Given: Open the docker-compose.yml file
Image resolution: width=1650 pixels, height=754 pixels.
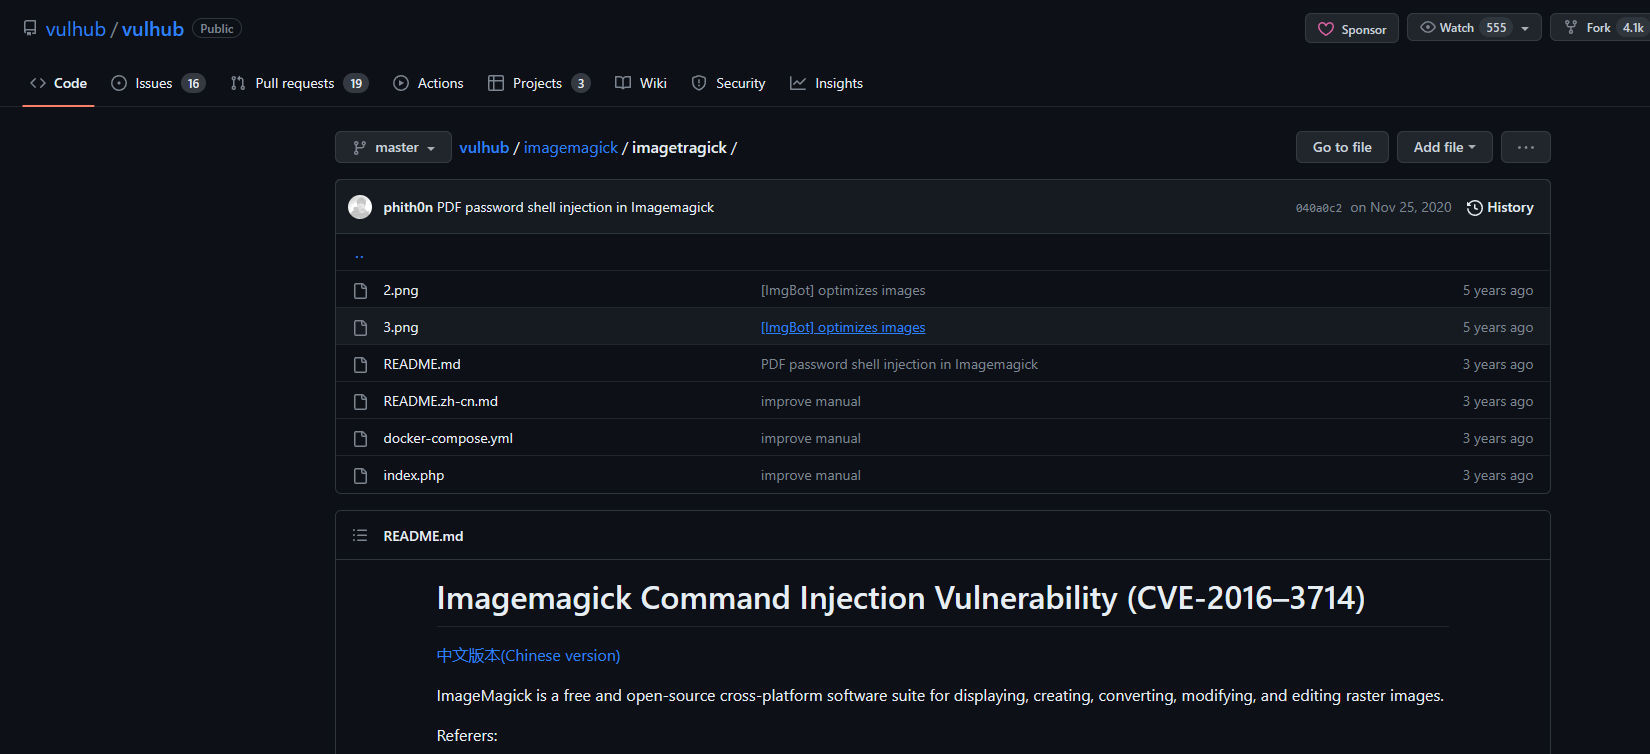Looking at the screenshot, I should pyautogui.click(x=448, y=439).
